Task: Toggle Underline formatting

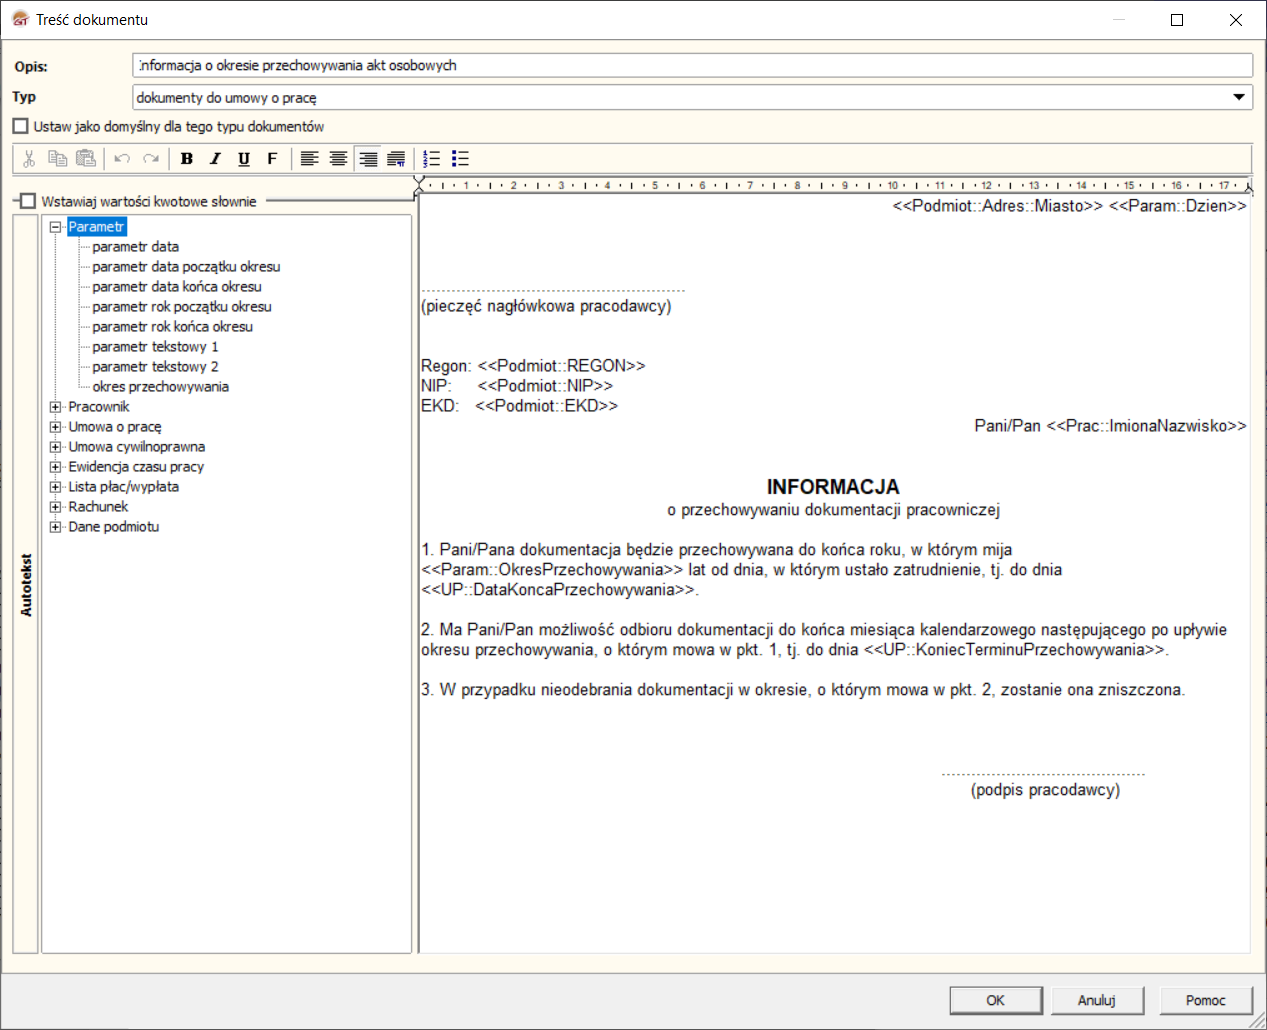Action: click(x=244, y=159)
